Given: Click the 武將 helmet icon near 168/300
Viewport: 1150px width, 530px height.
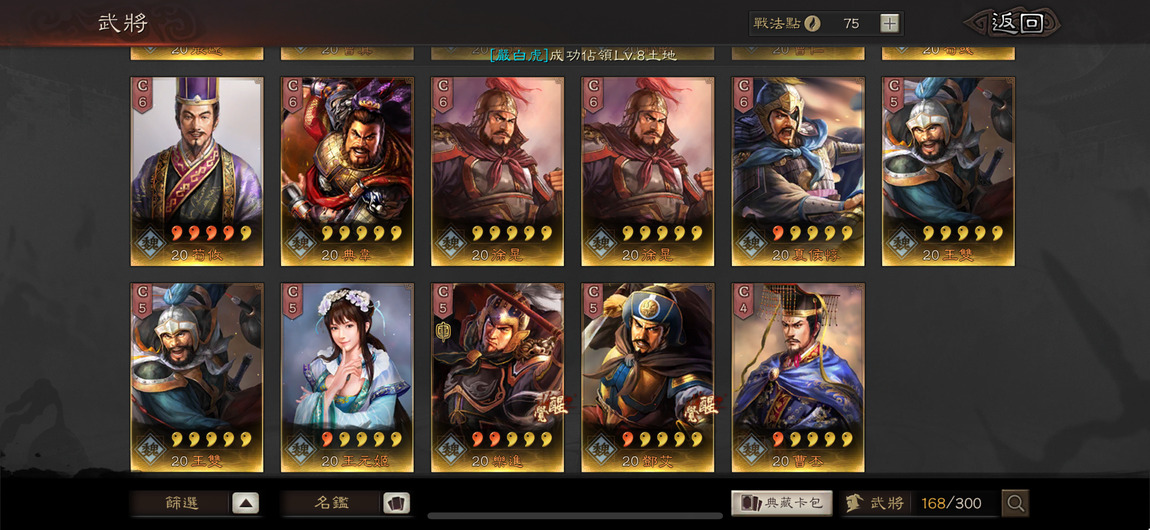Looking at the screenshot, I should (854, 503).
